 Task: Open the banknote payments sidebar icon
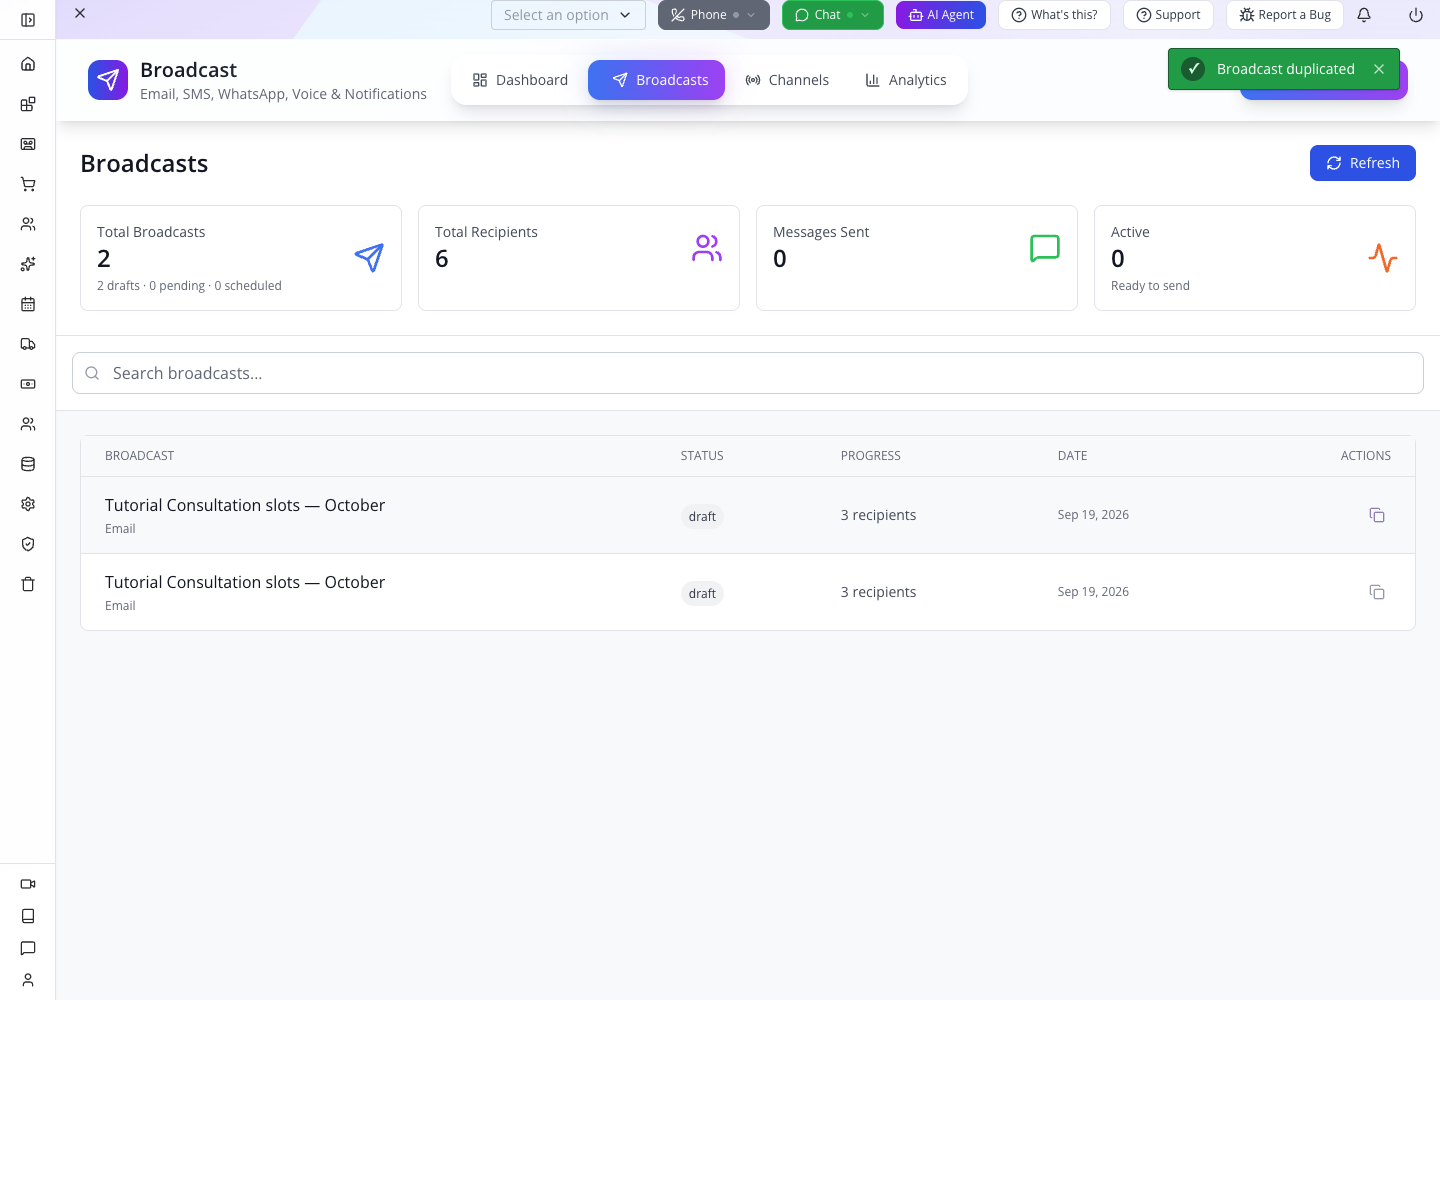click(28, 384)
